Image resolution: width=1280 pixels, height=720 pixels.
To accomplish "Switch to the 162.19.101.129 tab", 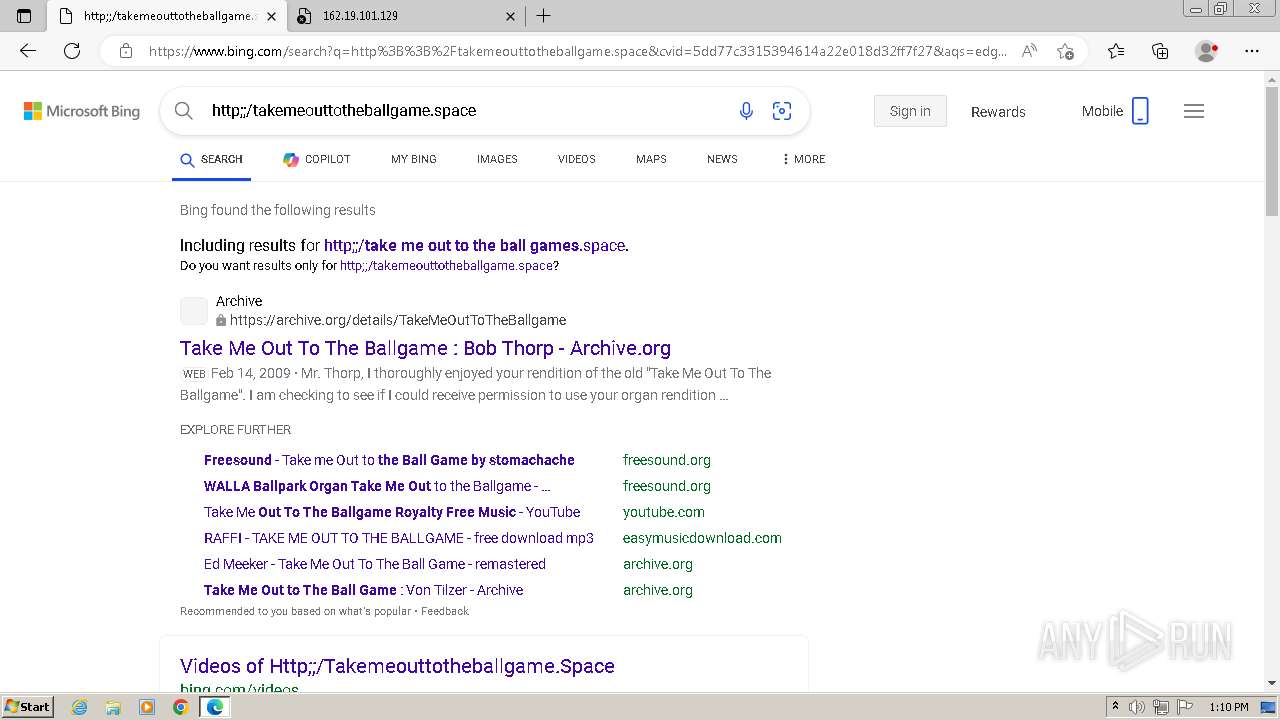I will pyautogui.click(x=405, y=16).
